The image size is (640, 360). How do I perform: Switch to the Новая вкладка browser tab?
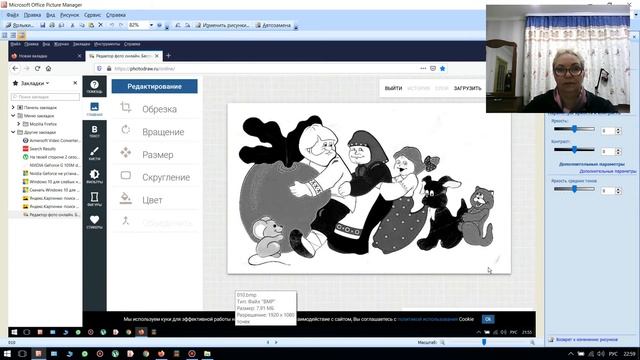46,56
